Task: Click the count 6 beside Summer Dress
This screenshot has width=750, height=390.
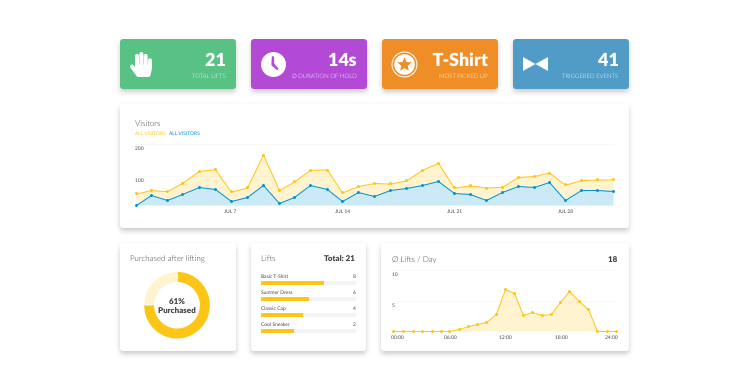Action: pos(354,292)
